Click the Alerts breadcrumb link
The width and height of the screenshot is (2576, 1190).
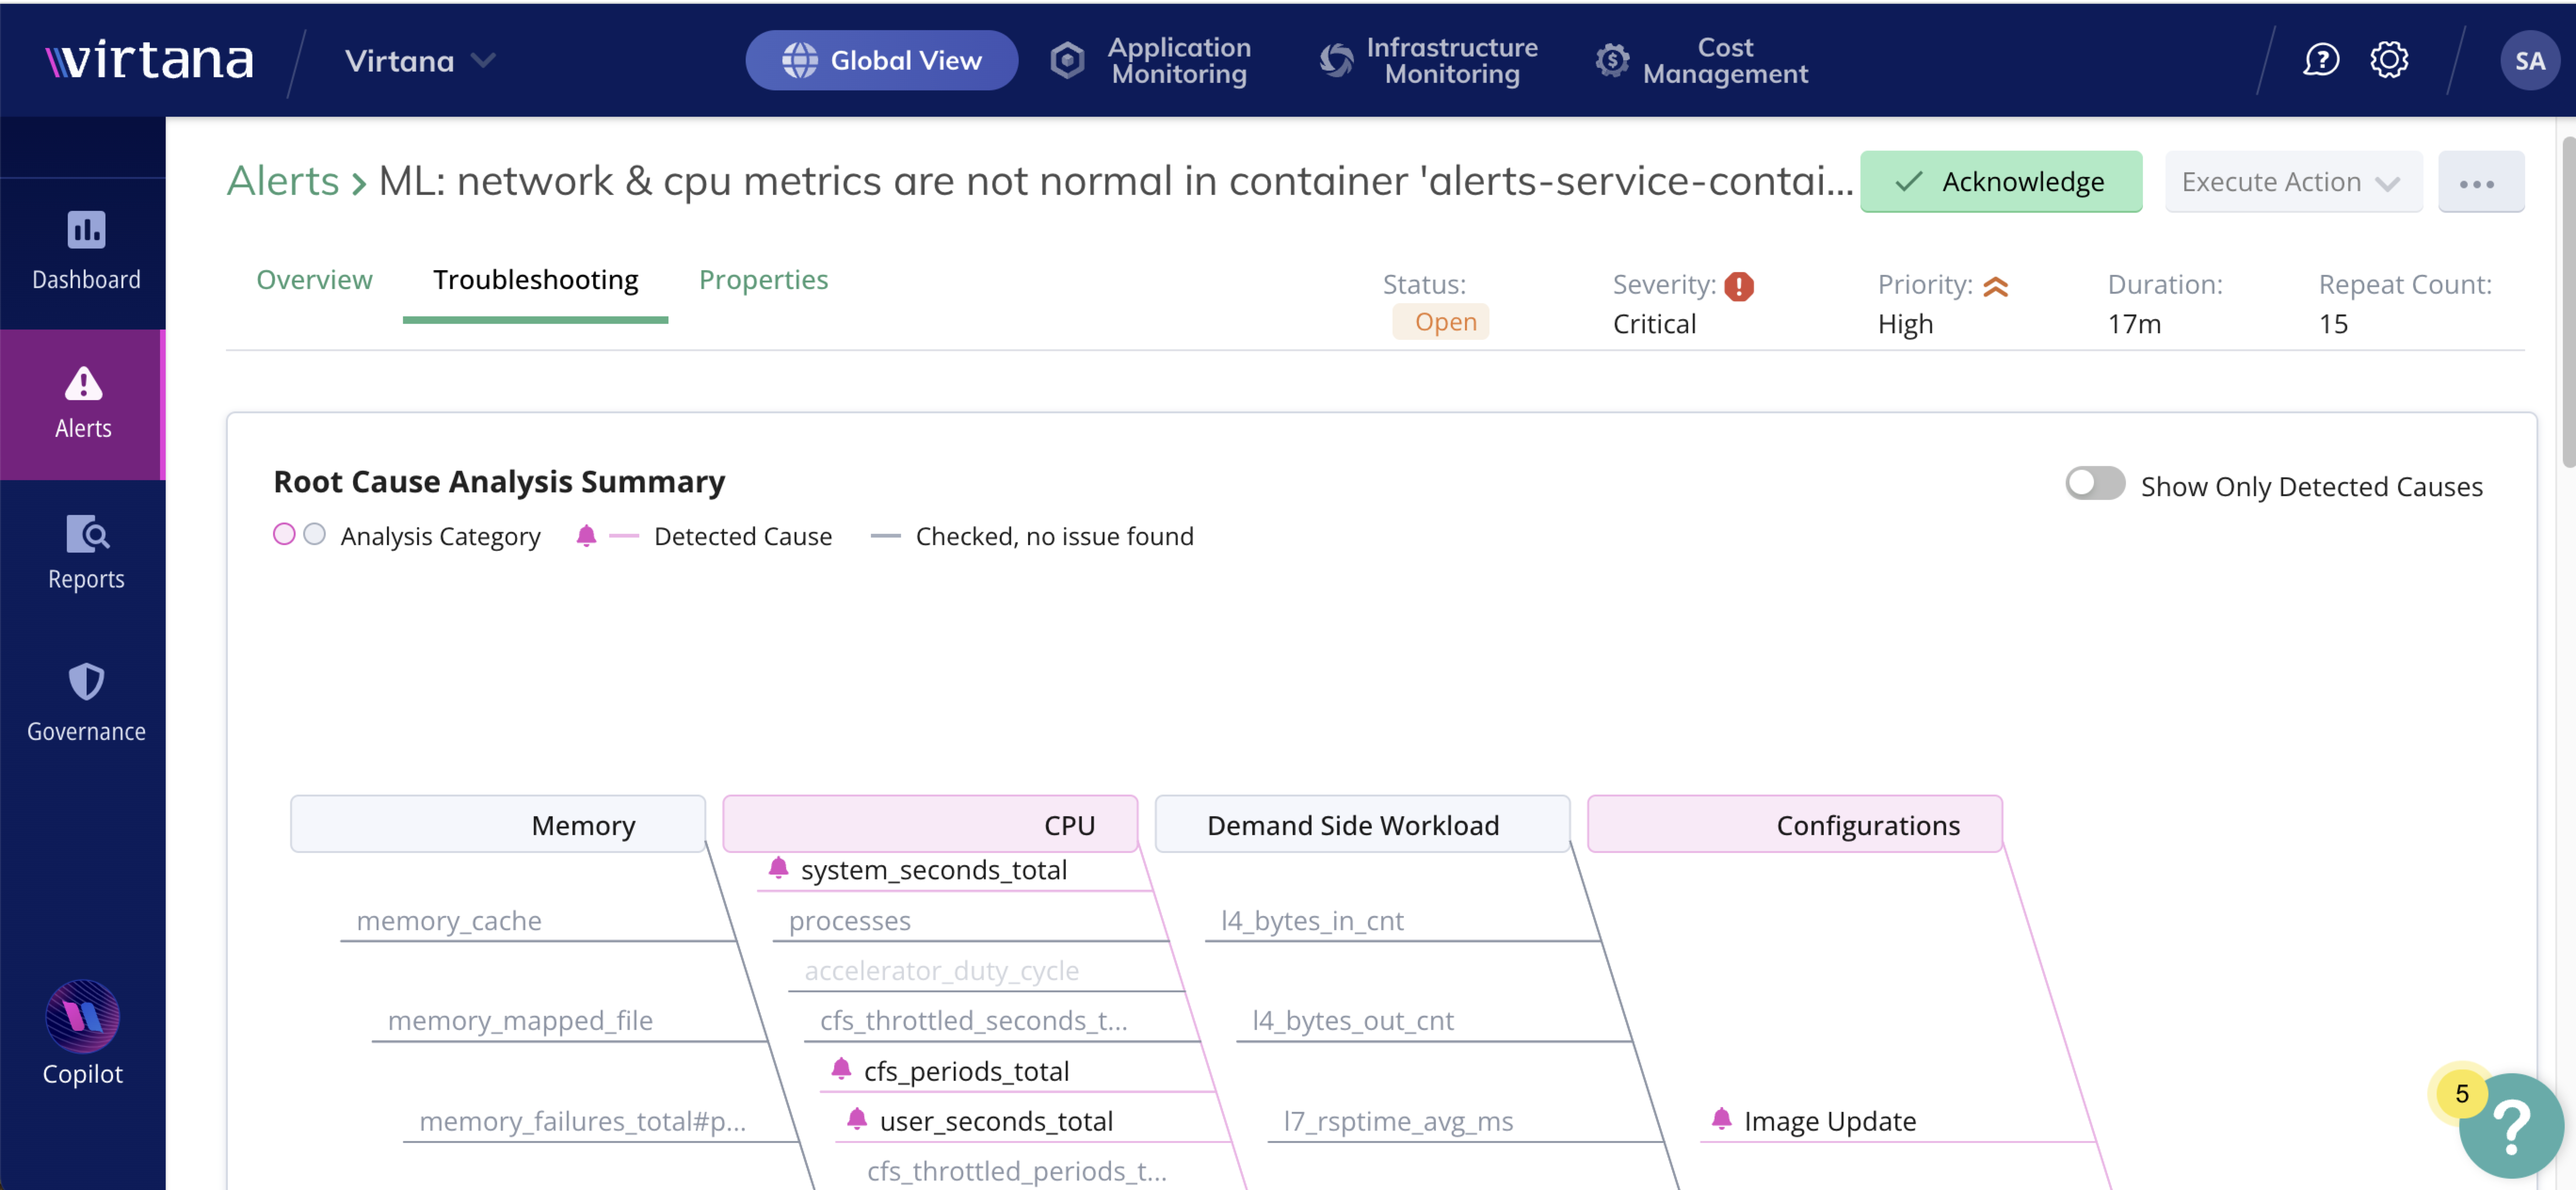click(284, 181)
